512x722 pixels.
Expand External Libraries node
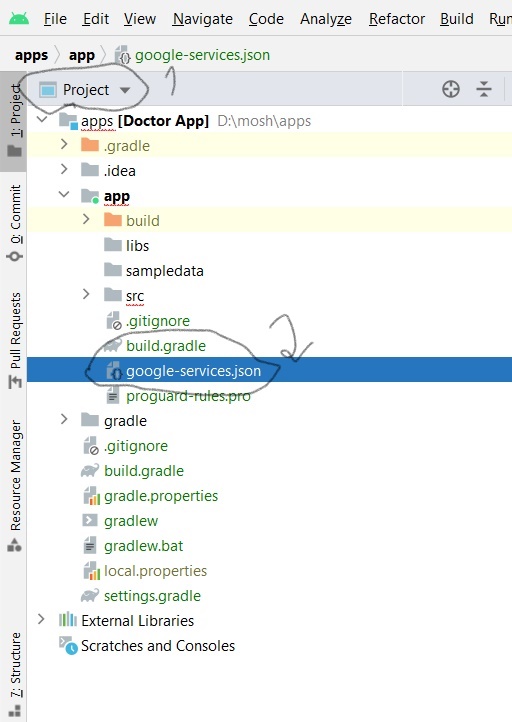pyautogui.click(x=41, y=619)
